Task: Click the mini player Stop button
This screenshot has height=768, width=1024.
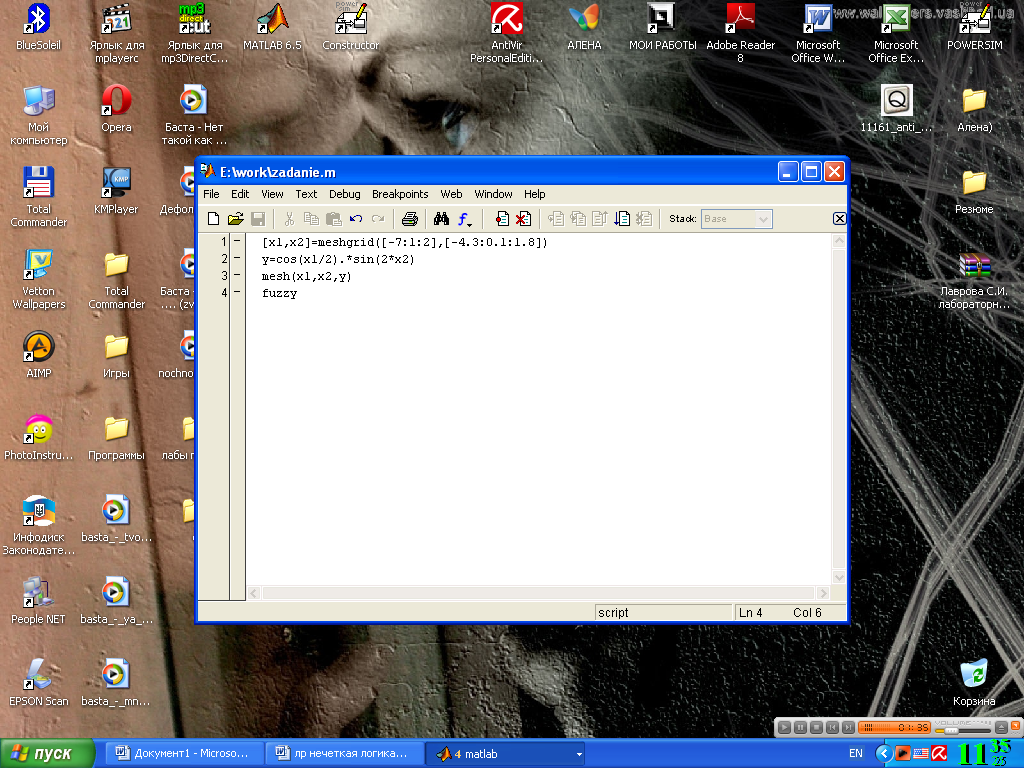Action: [816, 727]
